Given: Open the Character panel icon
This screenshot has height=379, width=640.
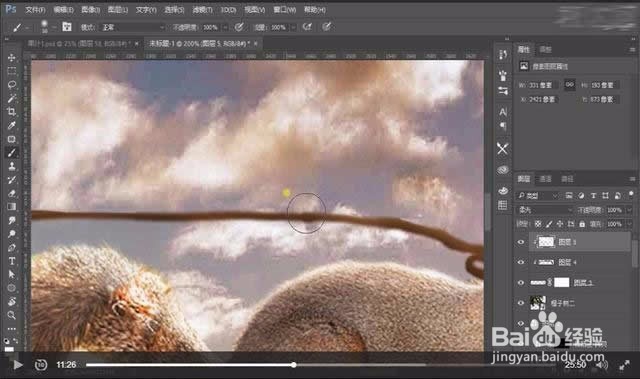Looking at the screenshot, I should tap(503, 111).
